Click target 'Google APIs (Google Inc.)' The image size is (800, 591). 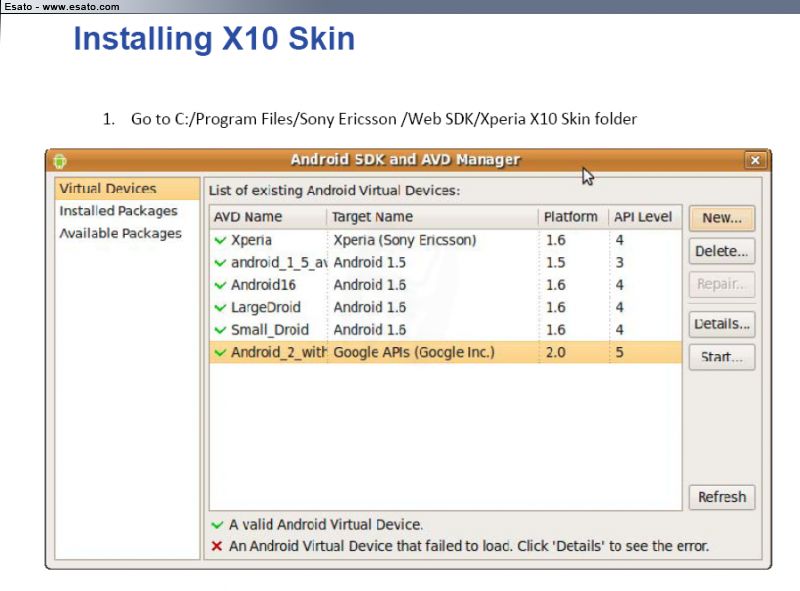(x=414, y=353)
